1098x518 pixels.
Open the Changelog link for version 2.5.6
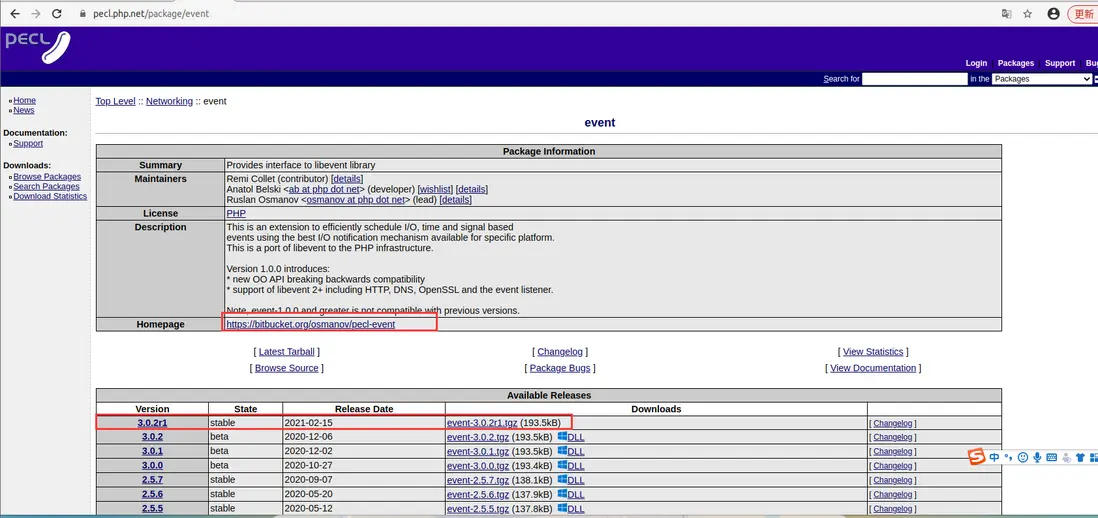pyautogui.click(x=893, y=495)
